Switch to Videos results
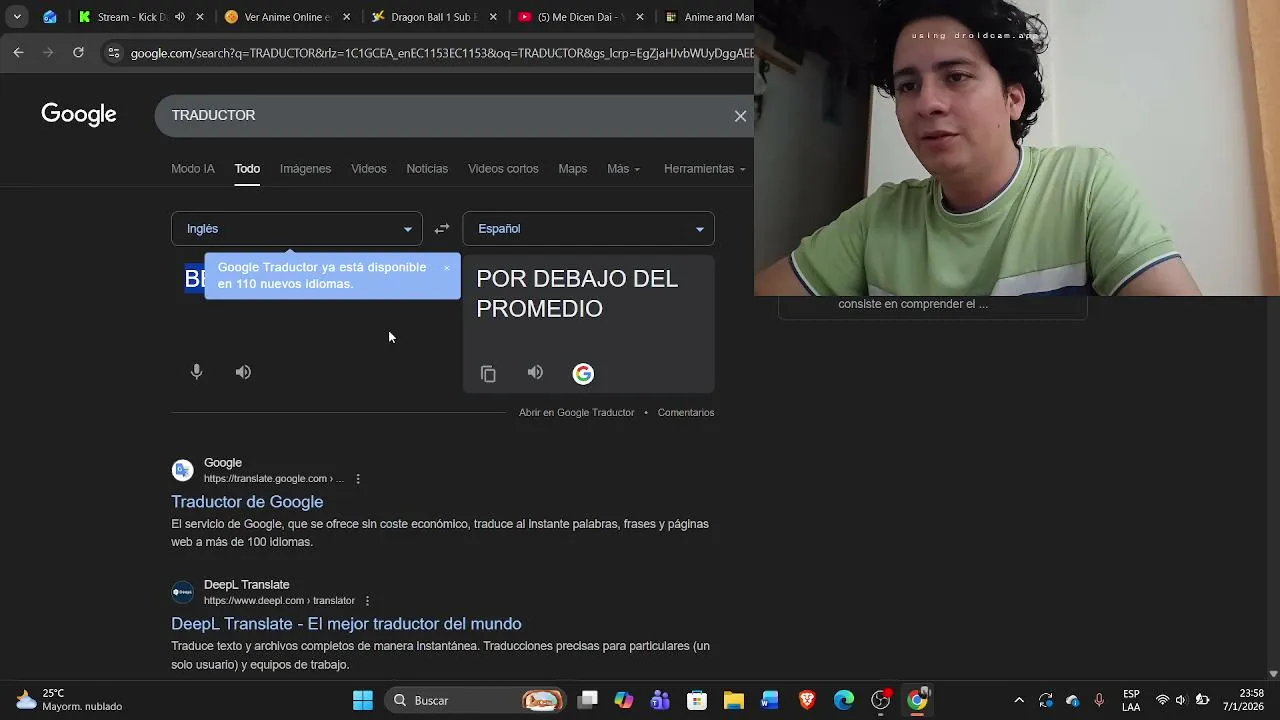Viewport: 1280px width, 720px height. coord(369,169)
